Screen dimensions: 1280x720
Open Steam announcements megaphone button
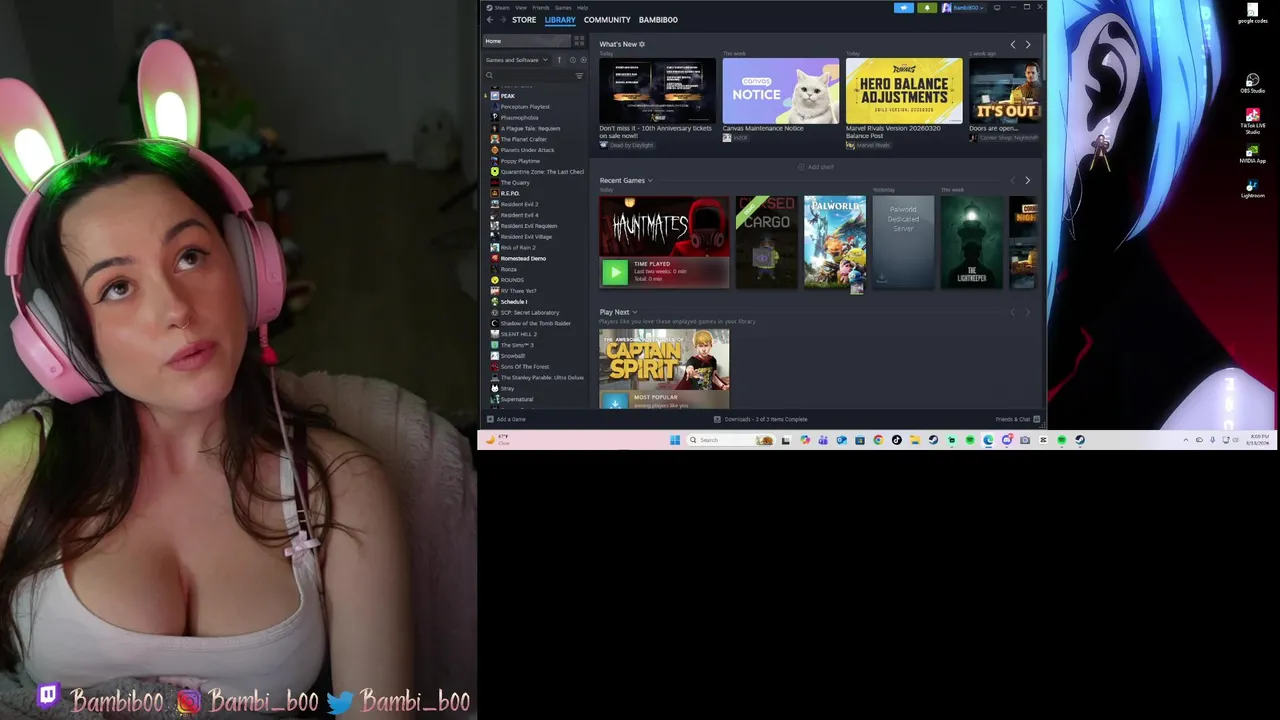pos(903,7)
